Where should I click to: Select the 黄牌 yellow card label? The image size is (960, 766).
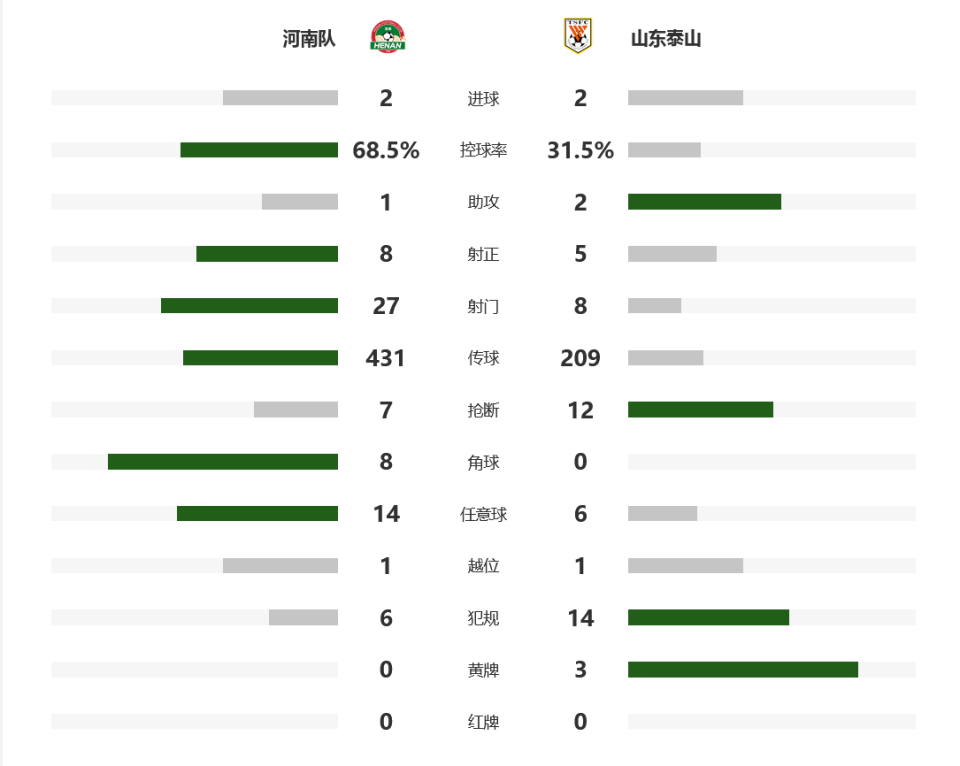[x=483, y=670]
